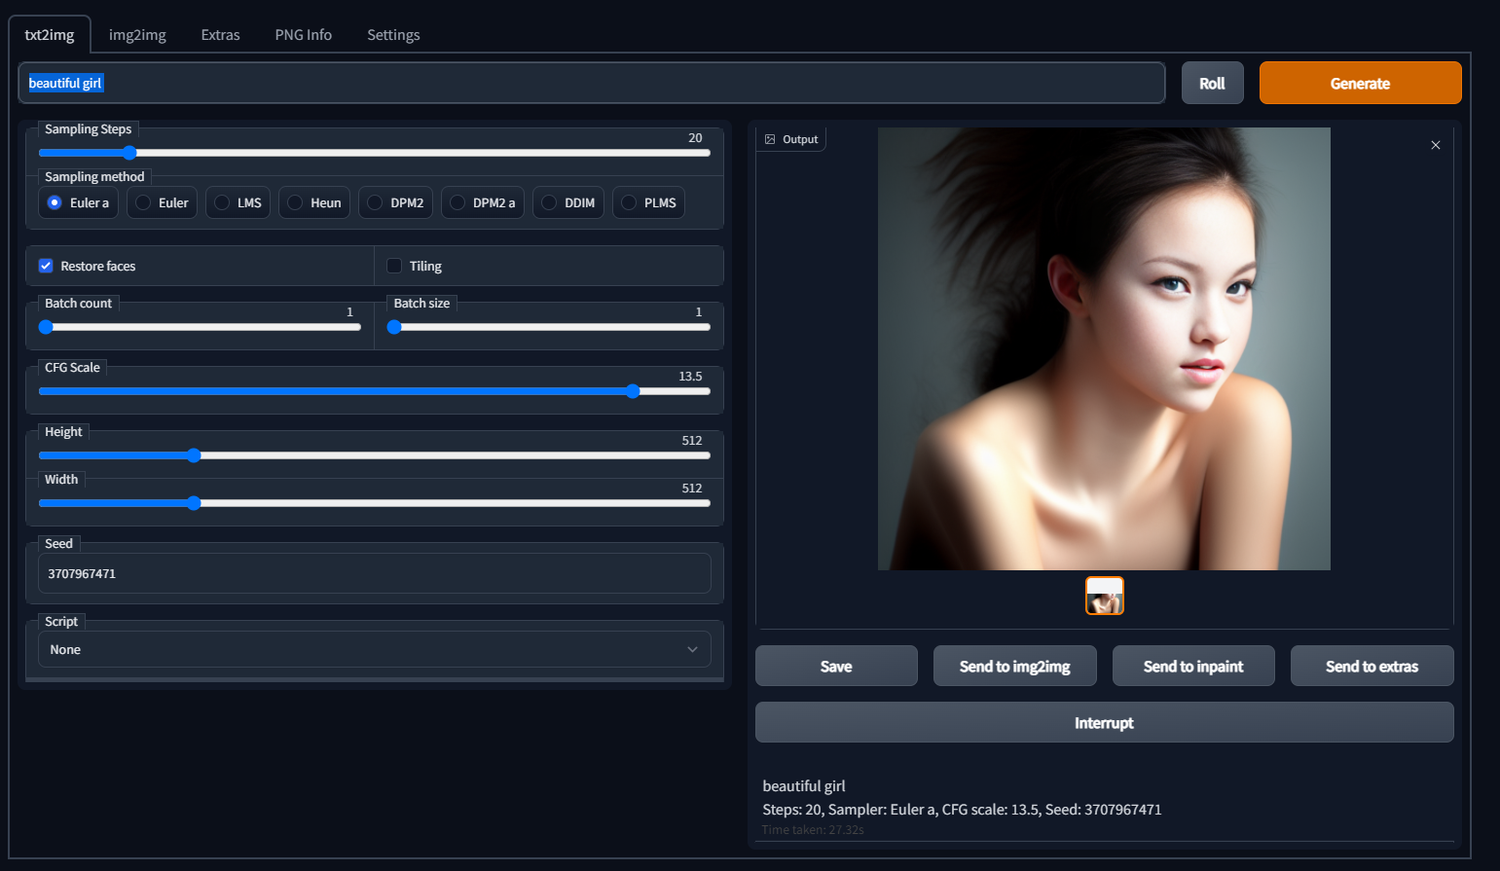This screenshot has width=1500, height=871.
Task: Send the output to inpaint
Action: coord(1193,666)
